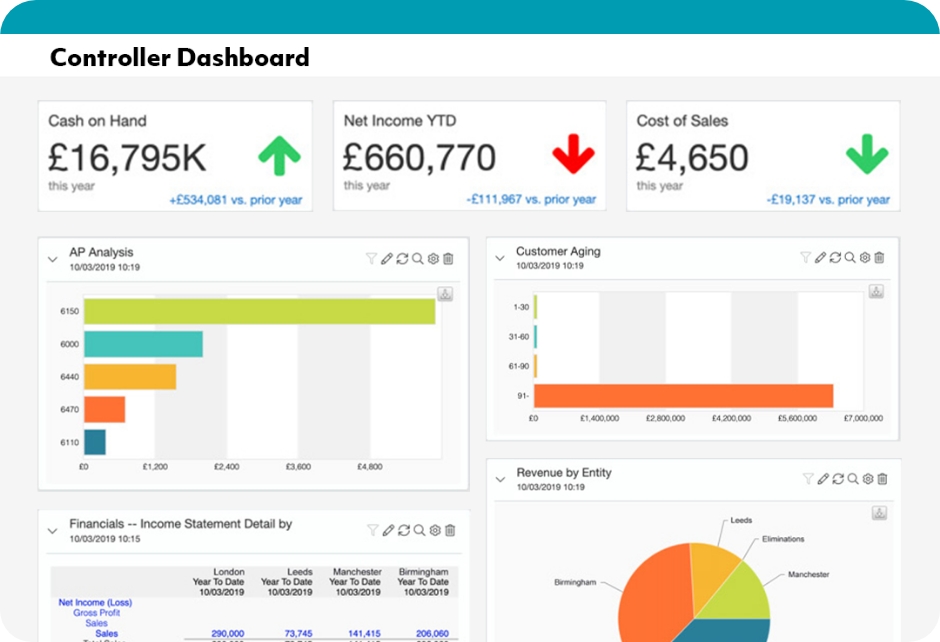Screen dimensions: 940x642
Task: Open settings gear in AP Analysis panel
Action: coord(433,259)
